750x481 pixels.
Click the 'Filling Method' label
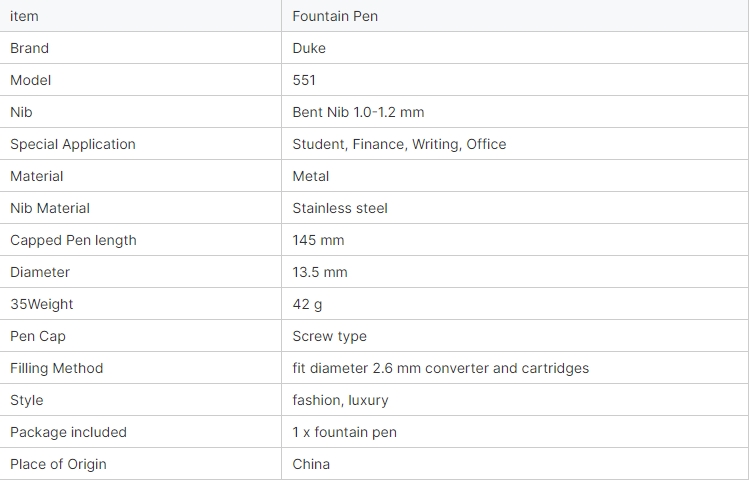pos(56,369)
